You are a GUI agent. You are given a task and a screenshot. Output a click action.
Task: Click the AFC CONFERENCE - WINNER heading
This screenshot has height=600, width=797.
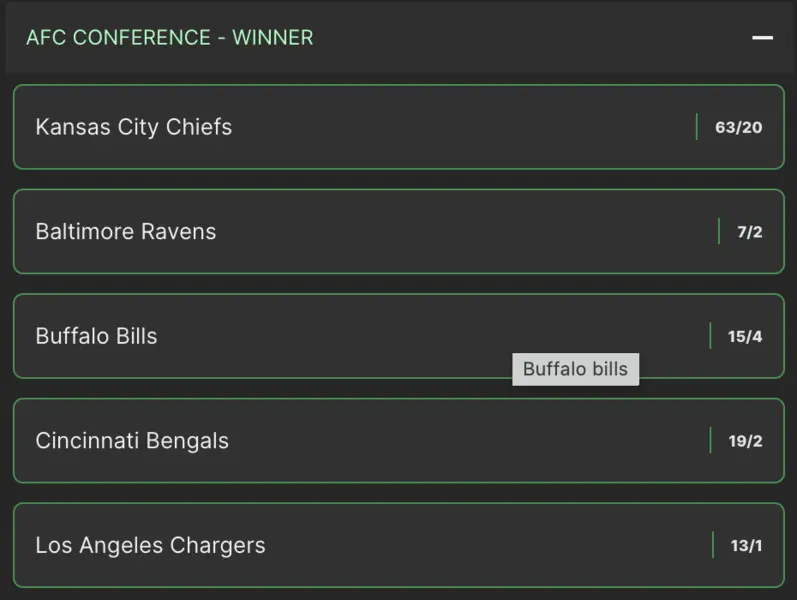point(169,38)
